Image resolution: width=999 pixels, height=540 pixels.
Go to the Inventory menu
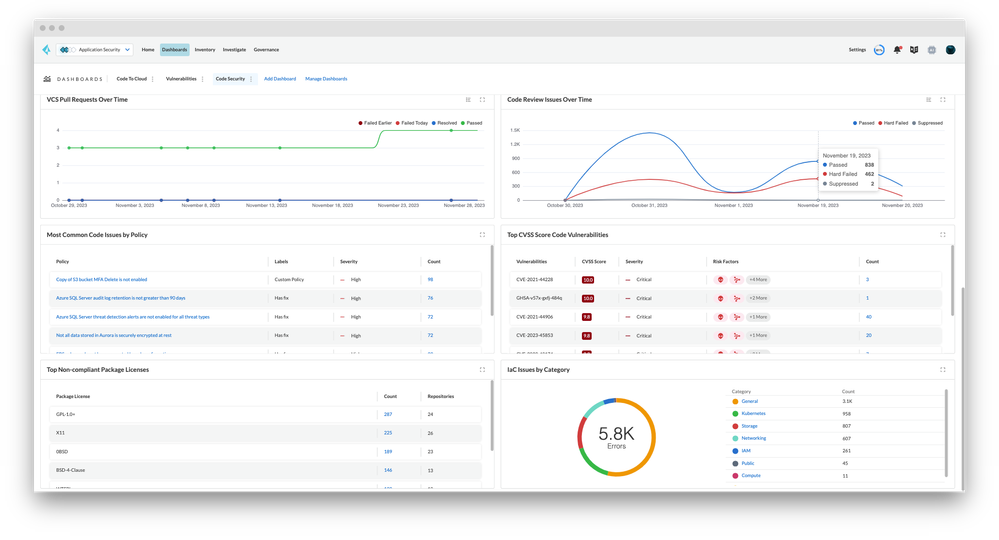click(204, 49)
